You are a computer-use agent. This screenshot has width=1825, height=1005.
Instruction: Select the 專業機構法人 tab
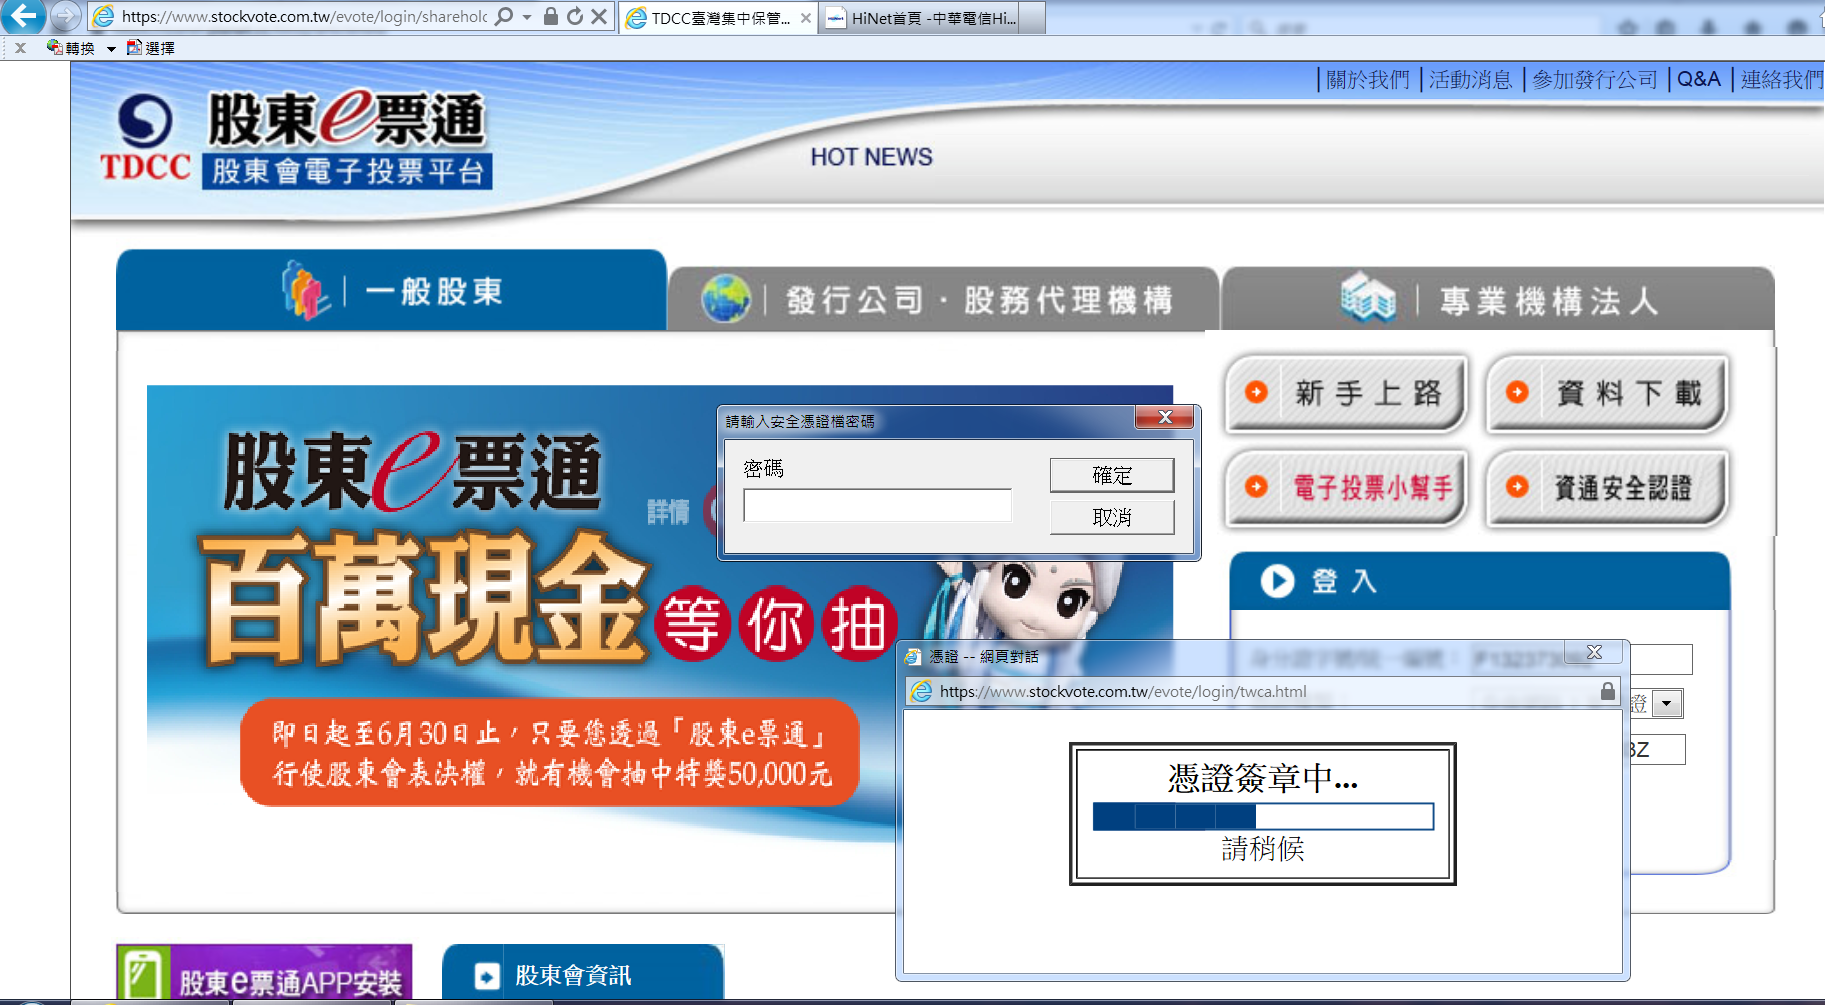click(1498, 299)
